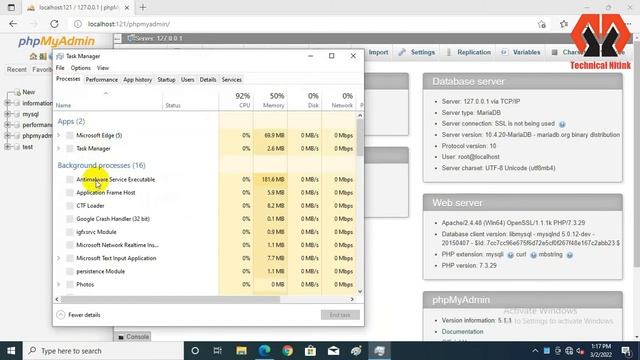Switch to App history tab in Task Manager
The image size is (640, 360).
138,80
